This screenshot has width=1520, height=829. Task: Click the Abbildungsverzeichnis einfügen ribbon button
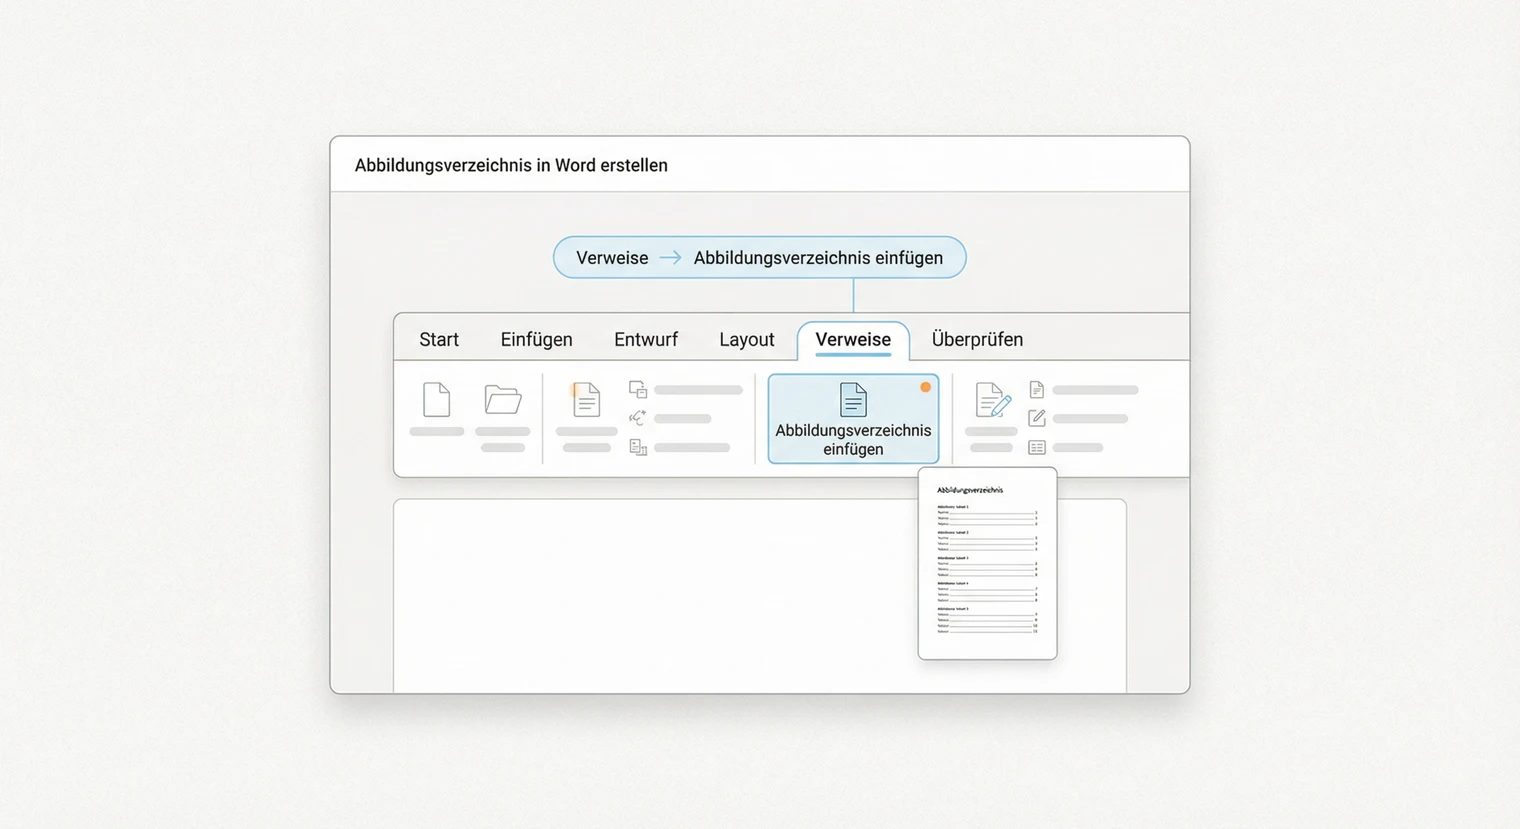click(853, 420)
